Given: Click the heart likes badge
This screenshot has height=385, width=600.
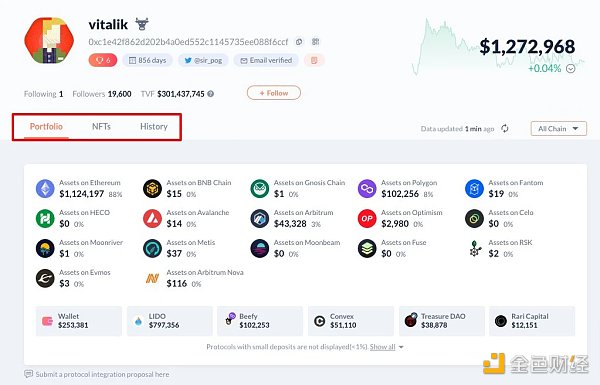Looking at the screenshot, I should pyautogui.click(x=103, y=60).
